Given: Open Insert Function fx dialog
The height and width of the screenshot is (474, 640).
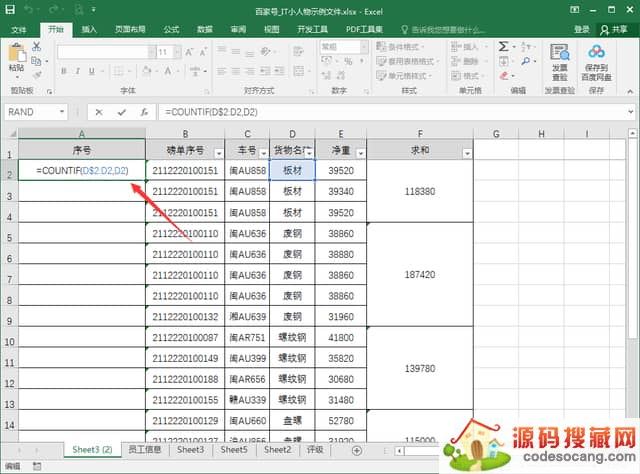Looking at the screenshot, I should 145,112.
